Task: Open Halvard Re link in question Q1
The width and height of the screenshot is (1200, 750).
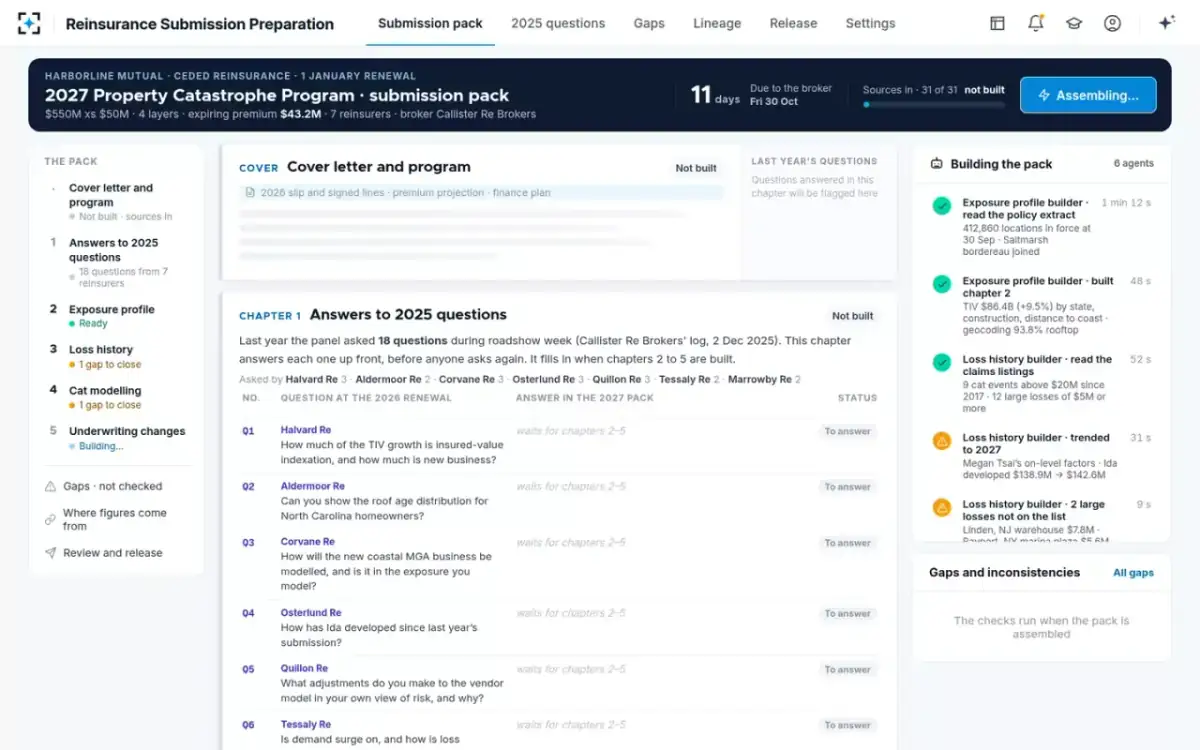Action: [306, 430]
